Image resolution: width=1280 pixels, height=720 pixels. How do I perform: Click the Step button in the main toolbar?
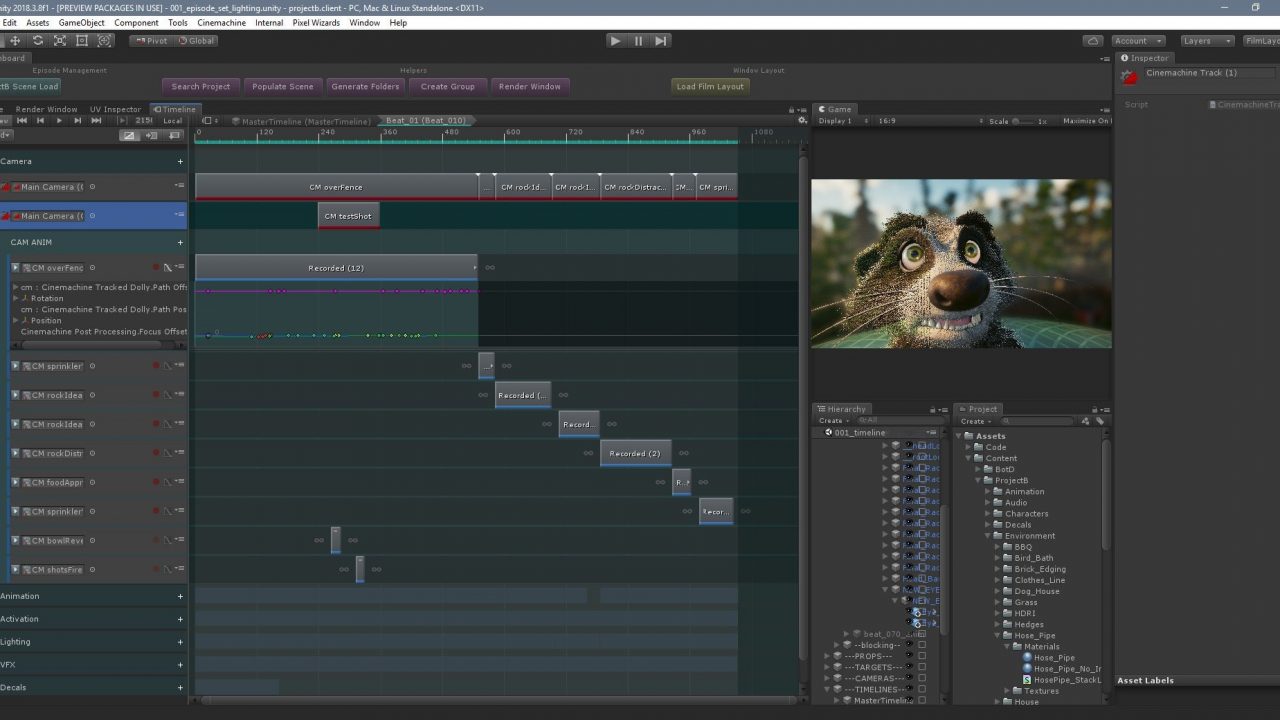[660, 41]
